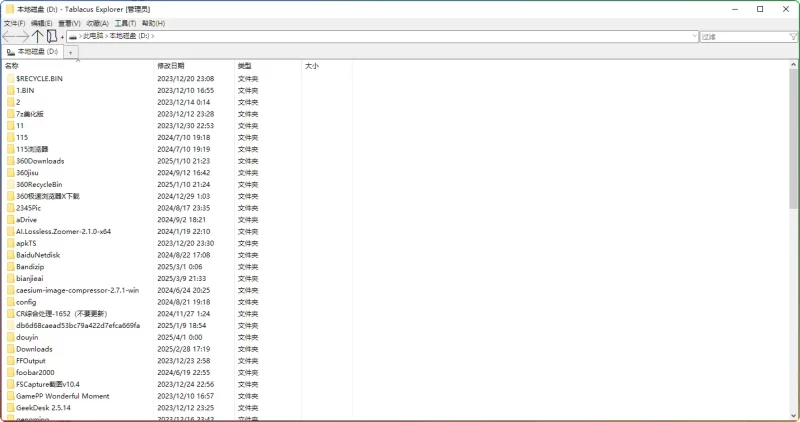
Task: Select the CR综合处理-1652 folder
Action: click(x=61, y=313)
